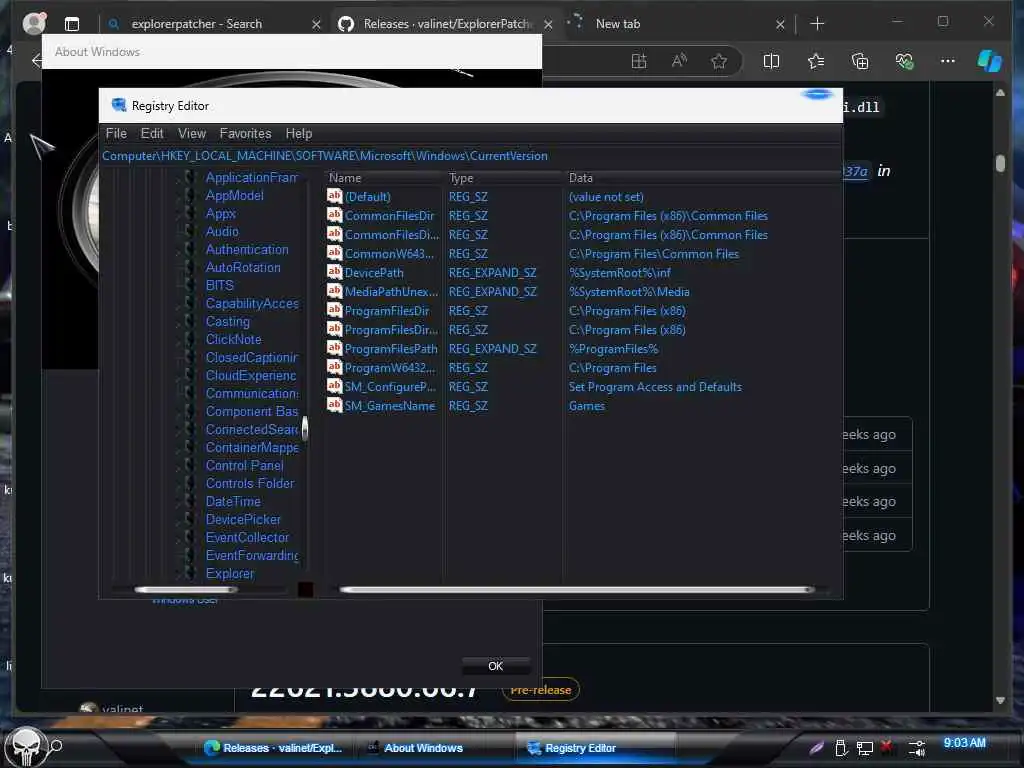Click the CommonFilesDir value string icon
Image resolution: width=1024 pixels, height=768 pixels.
[334, 215]
